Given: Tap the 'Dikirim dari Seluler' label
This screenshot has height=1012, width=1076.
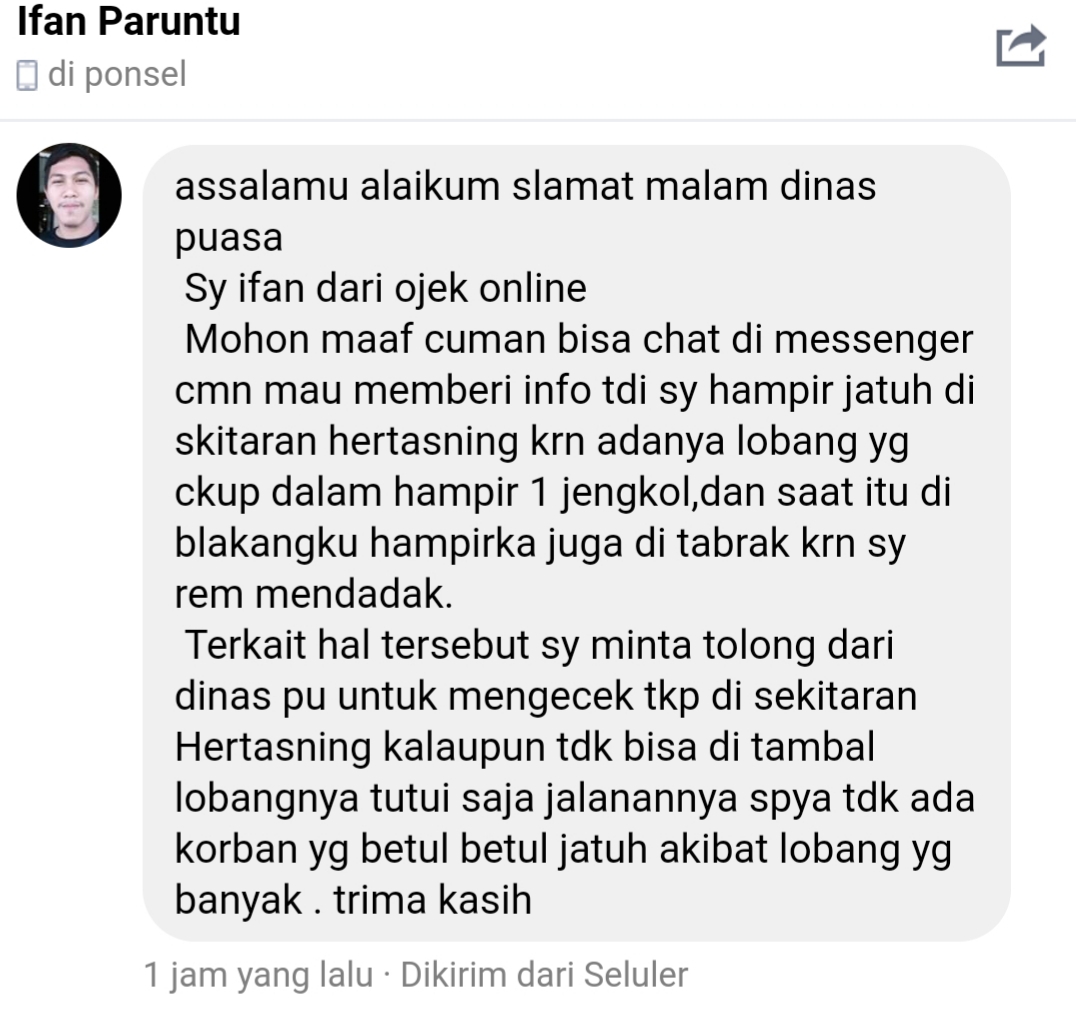Looking at the screenshot, I should point(544,975).
